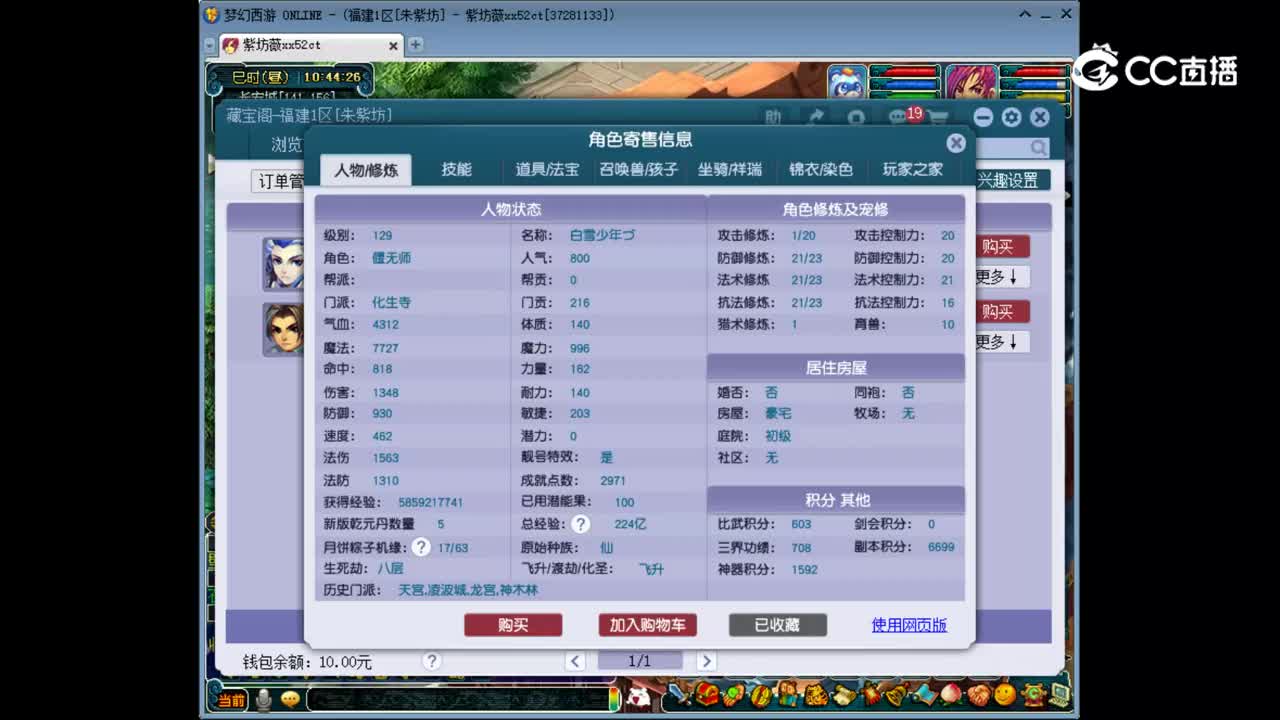
Task: Click the 已收藏 button
Action: [x=777, y=625]
